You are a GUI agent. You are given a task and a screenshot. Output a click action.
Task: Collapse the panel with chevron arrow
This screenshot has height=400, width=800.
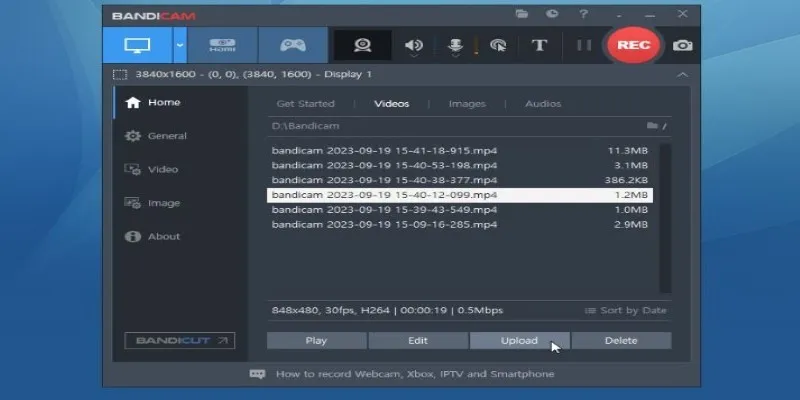682,75
